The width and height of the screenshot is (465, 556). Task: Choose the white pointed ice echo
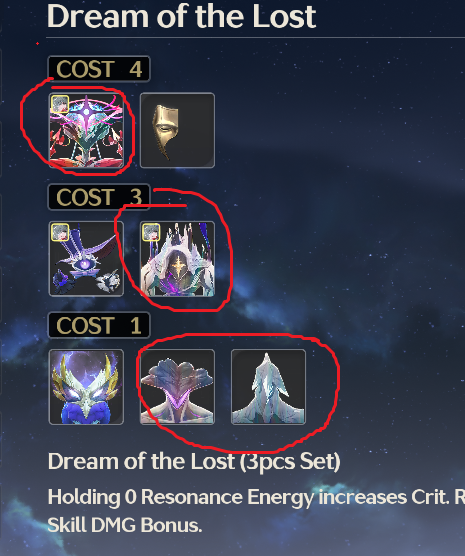click(x=269, y=387)
